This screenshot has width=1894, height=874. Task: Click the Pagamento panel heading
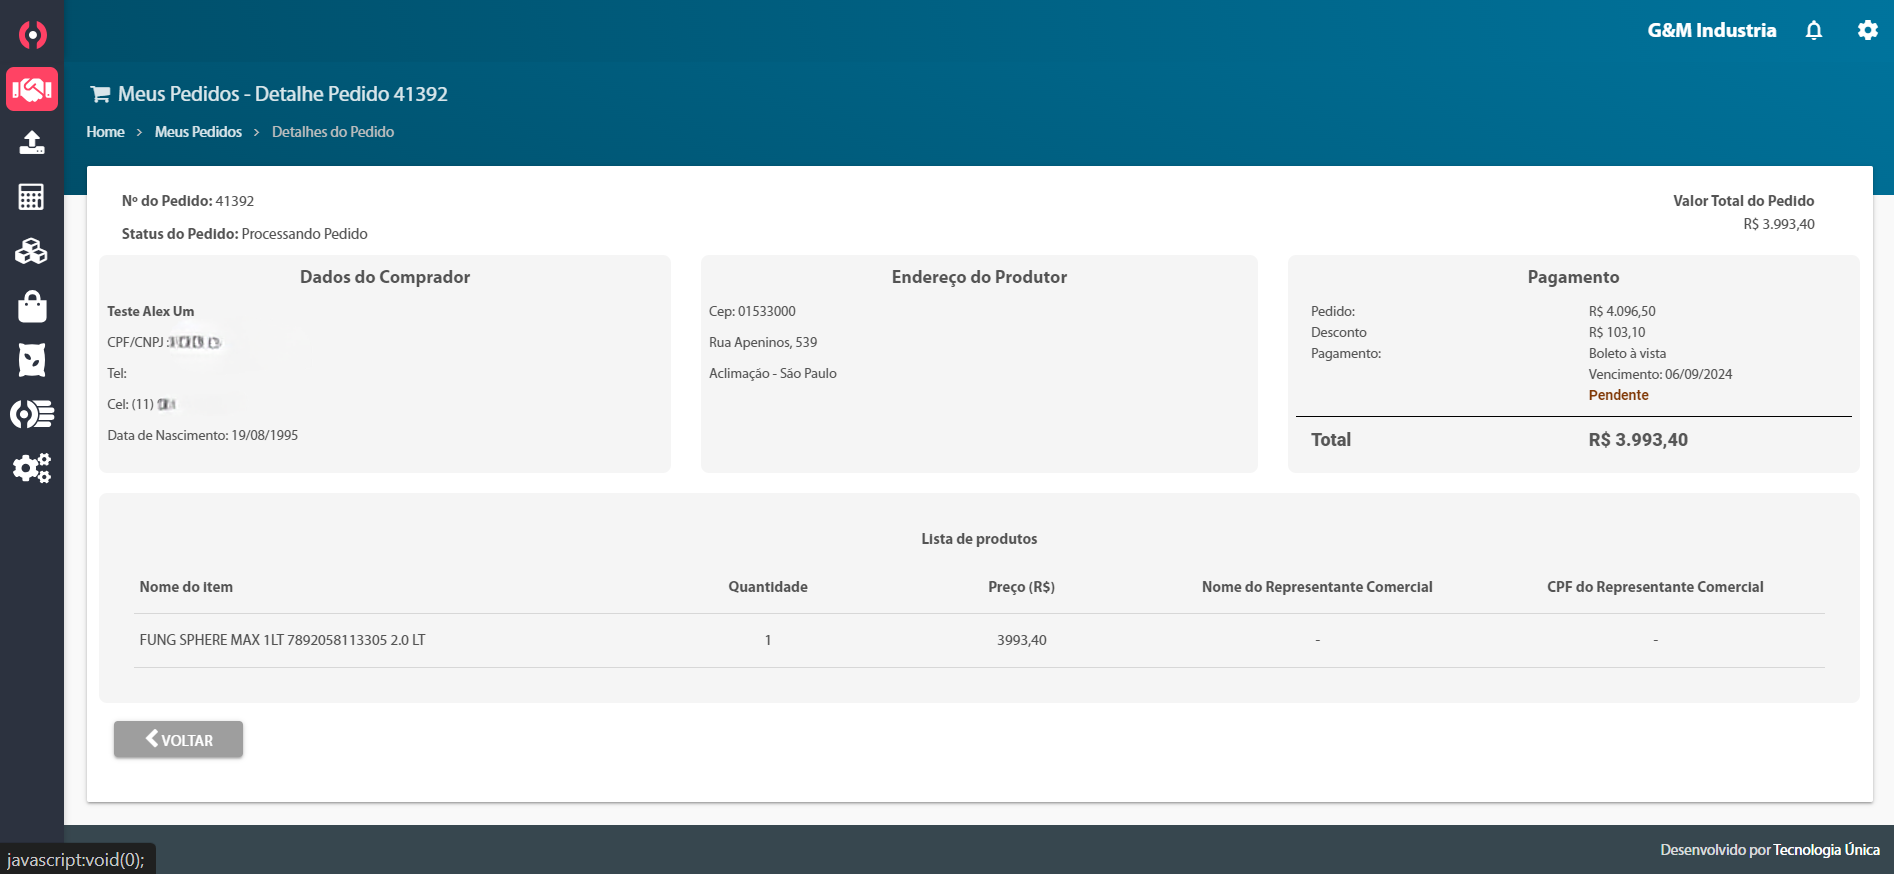click(1573, 277)
